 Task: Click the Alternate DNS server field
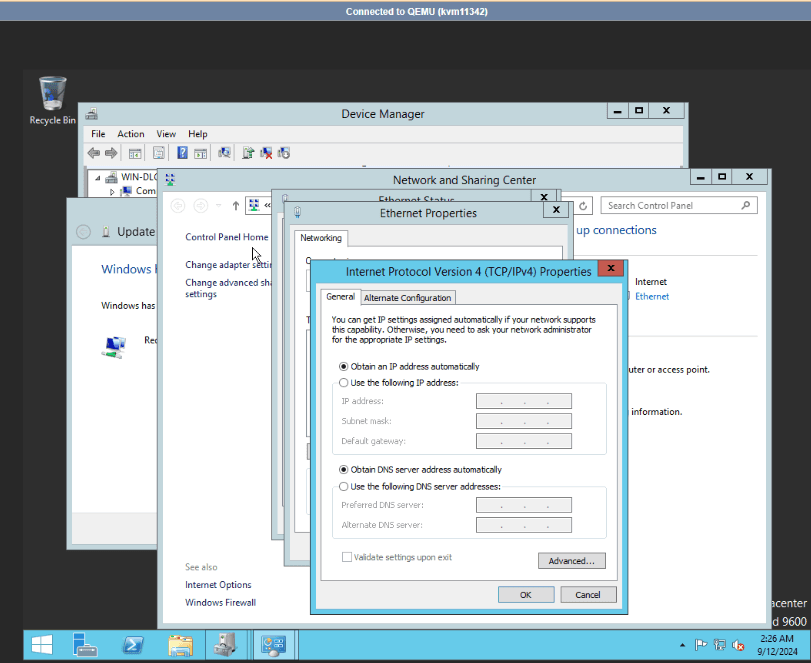pyautogui.click(x=523, y=525)
